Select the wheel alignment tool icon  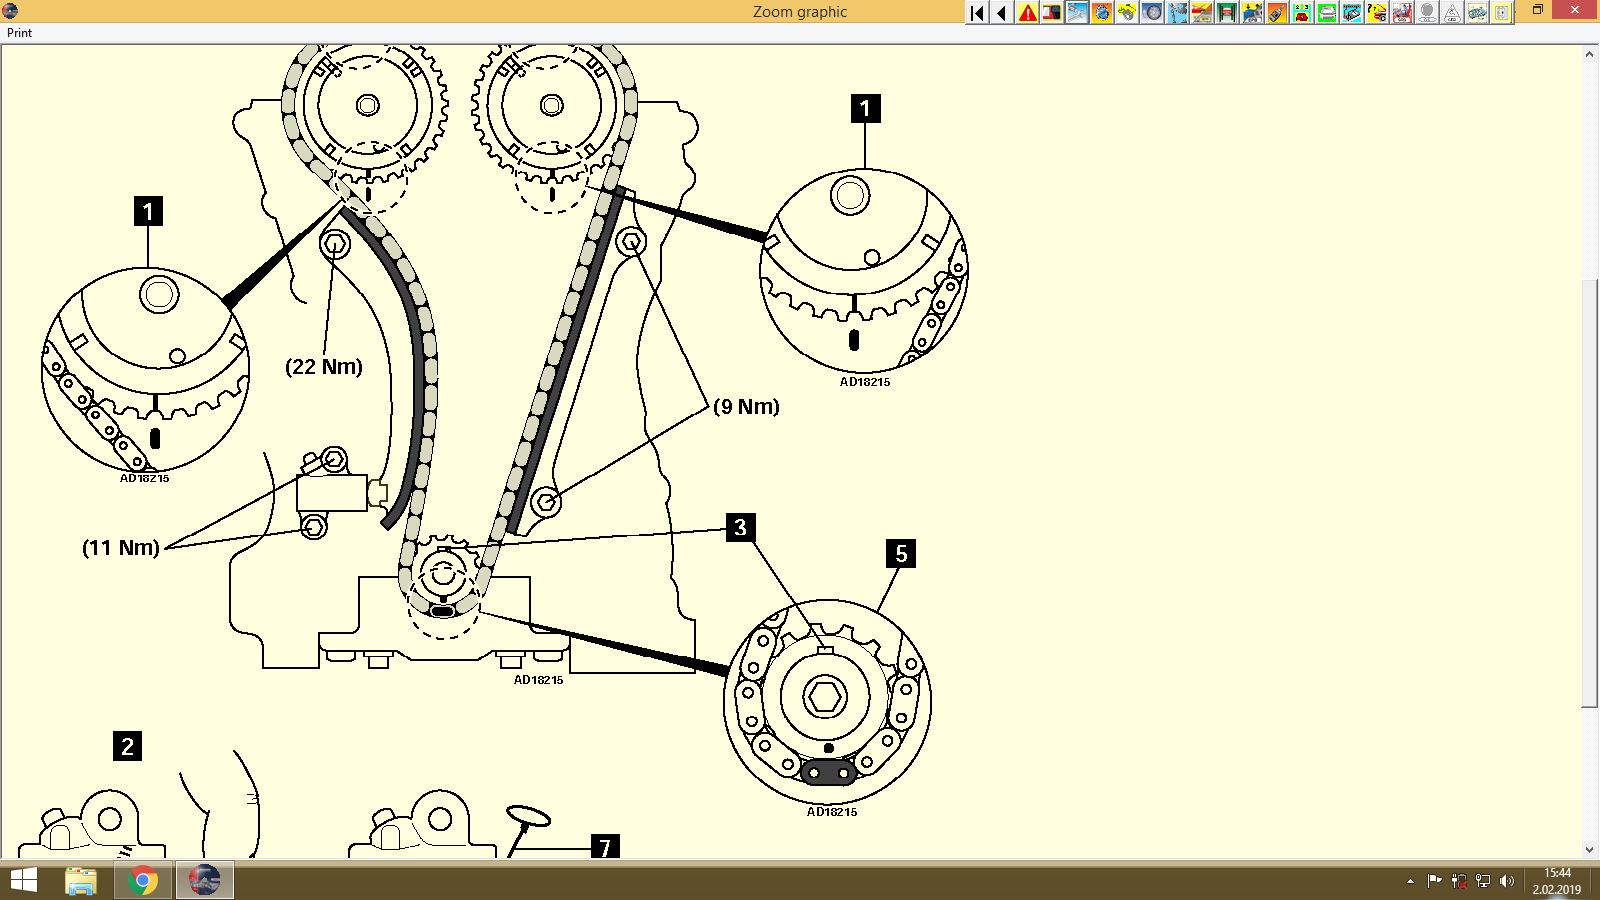coord(1128,13)
